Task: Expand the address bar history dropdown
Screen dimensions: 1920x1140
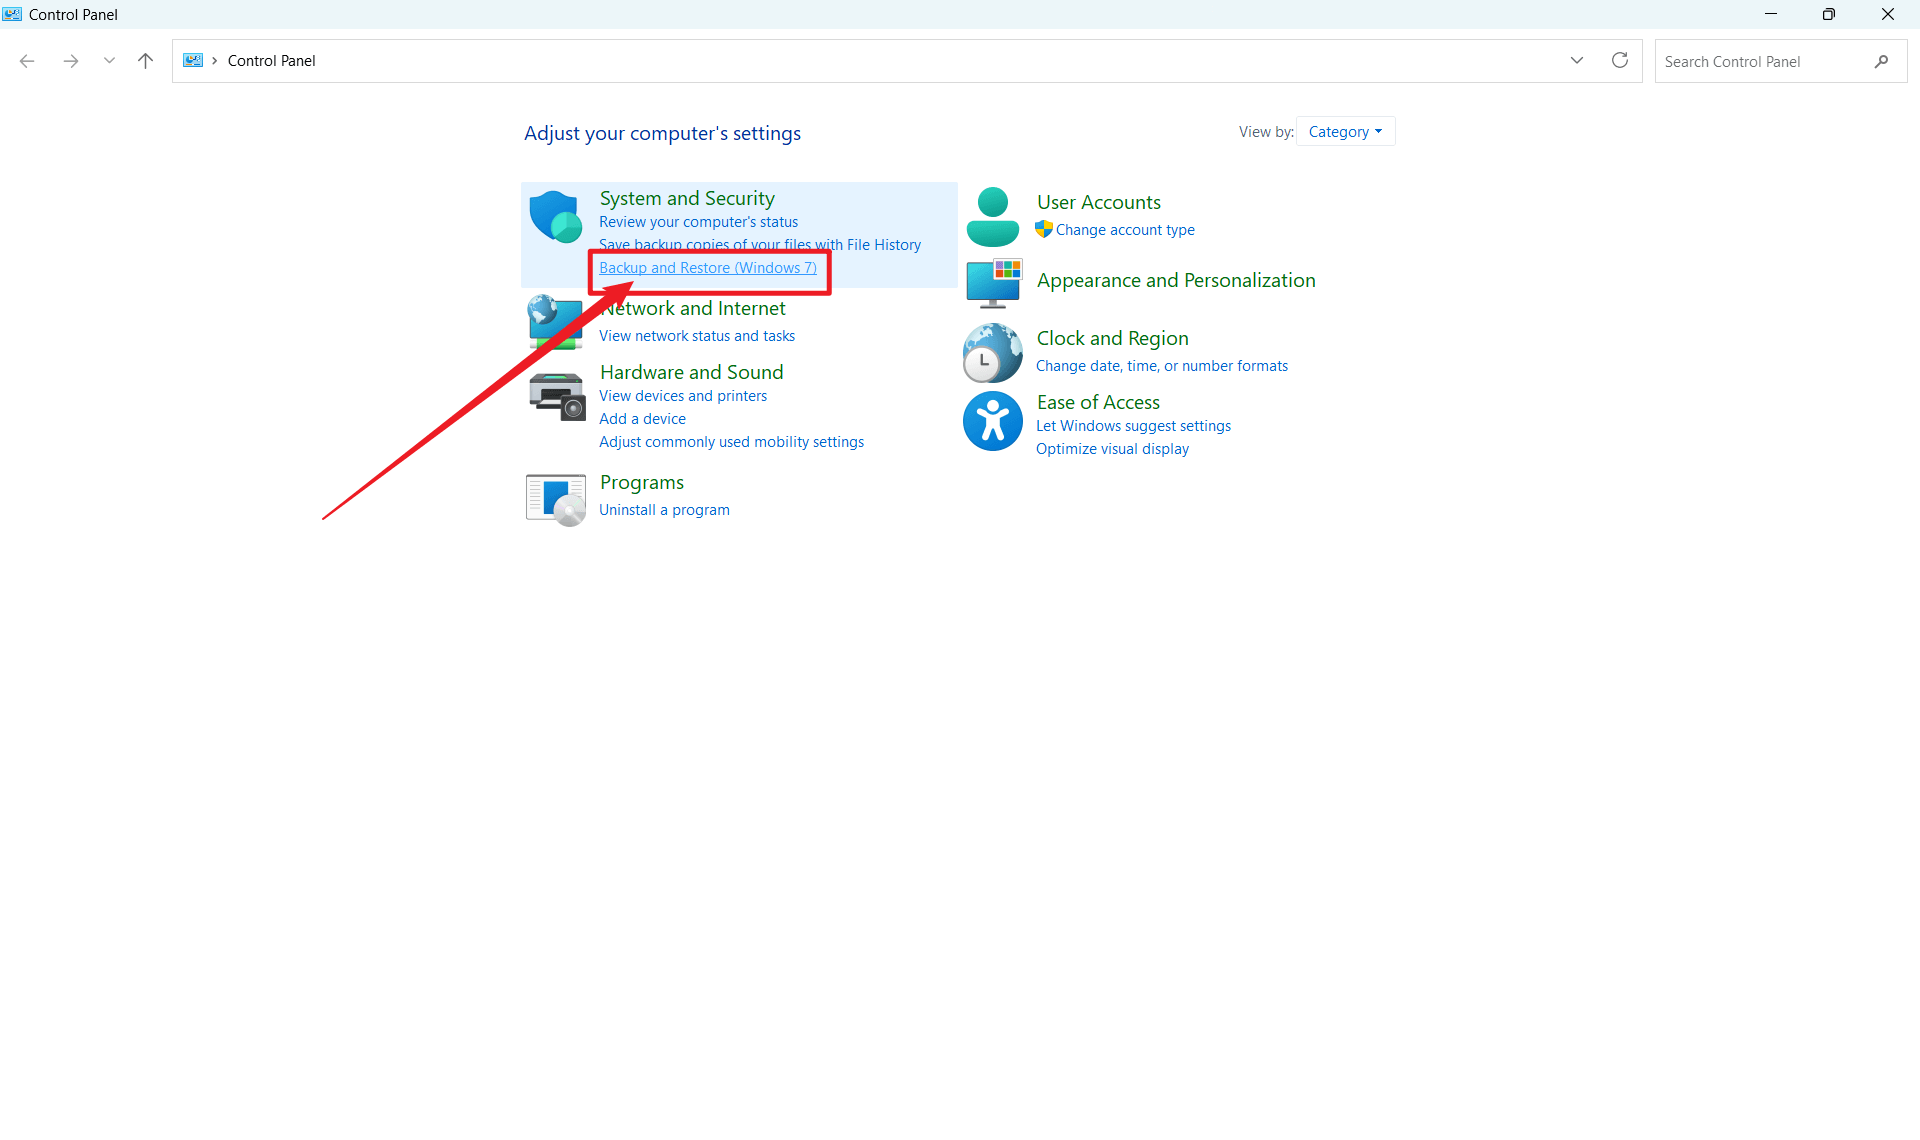Action: coord(1577,60)
